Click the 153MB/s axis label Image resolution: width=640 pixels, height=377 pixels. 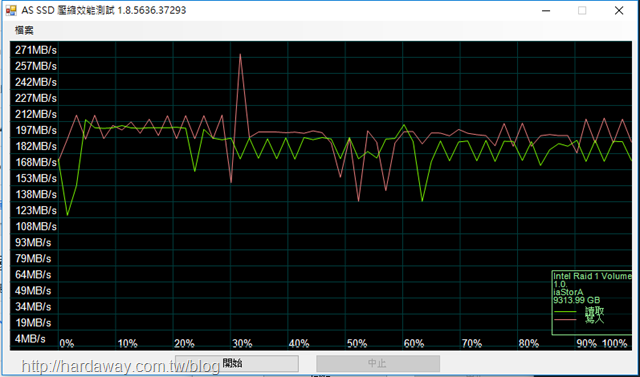pos(36,178)
